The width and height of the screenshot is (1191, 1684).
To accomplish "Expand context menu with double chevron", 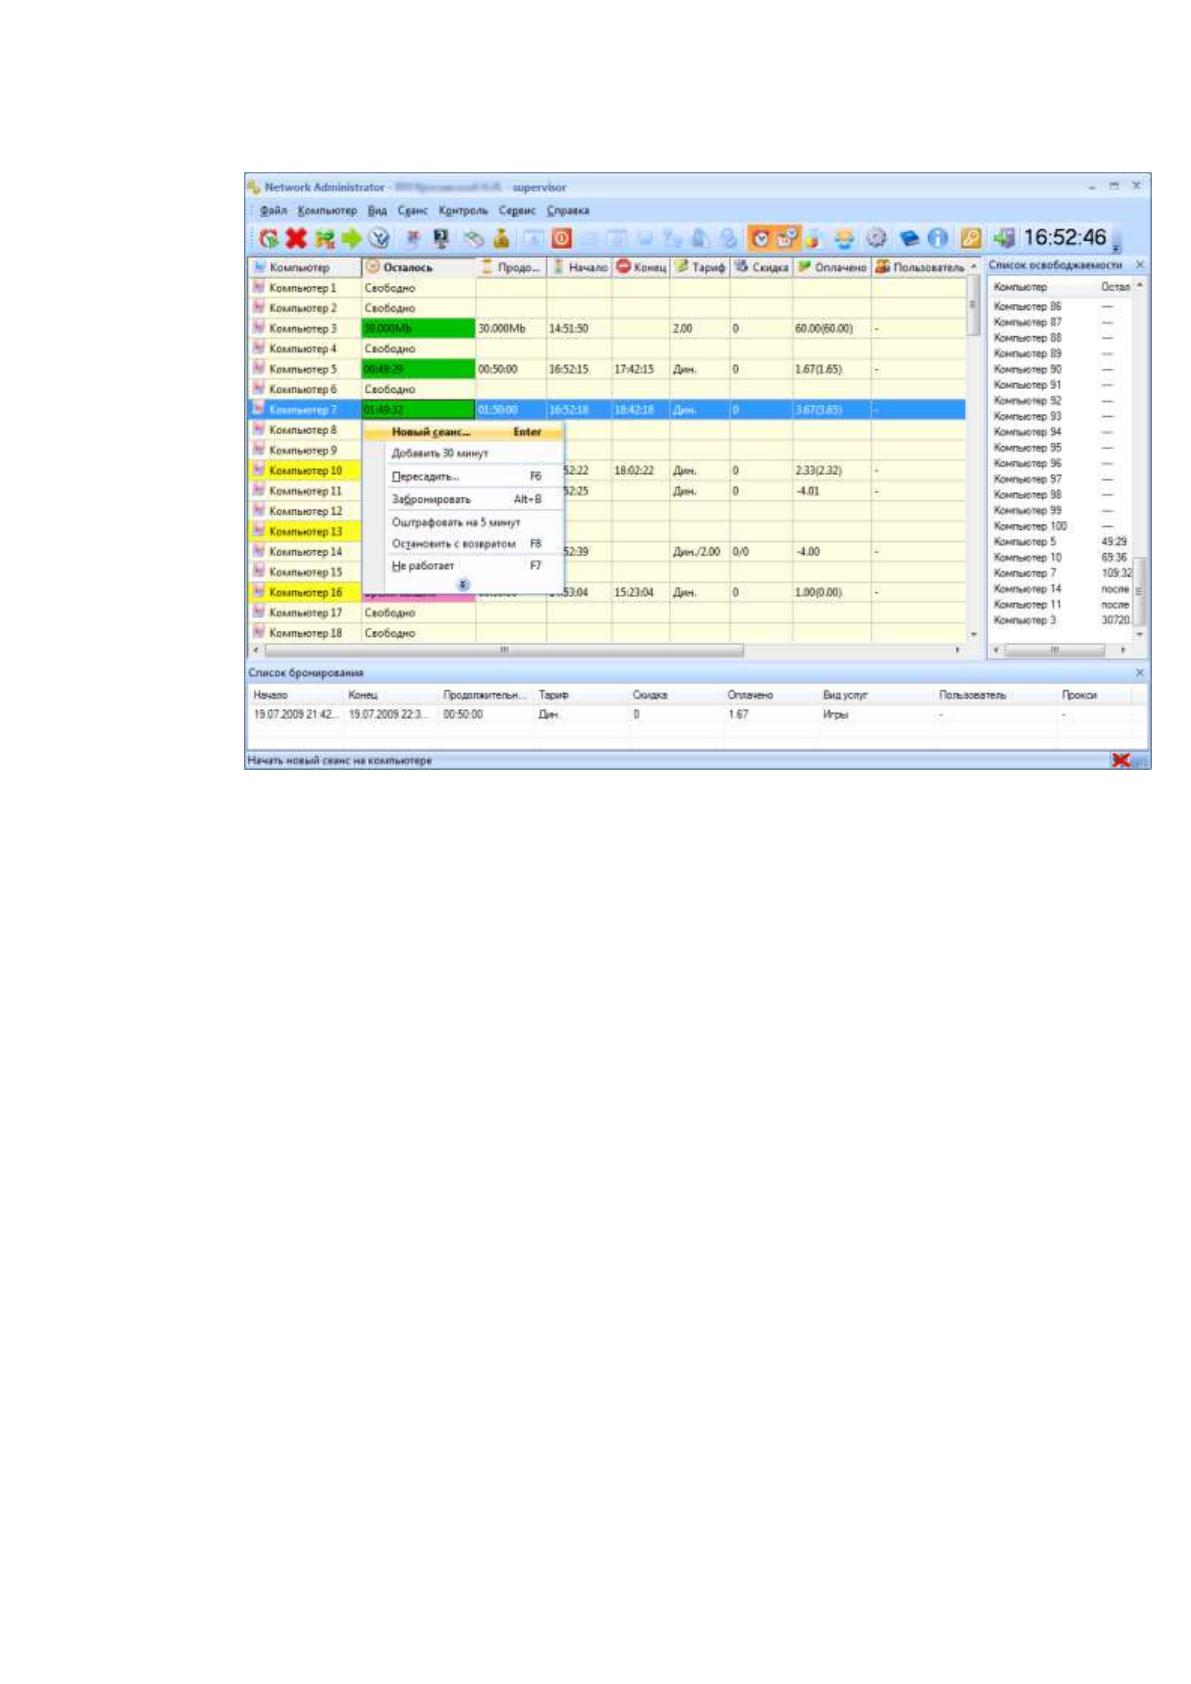I will click(463, 584).
